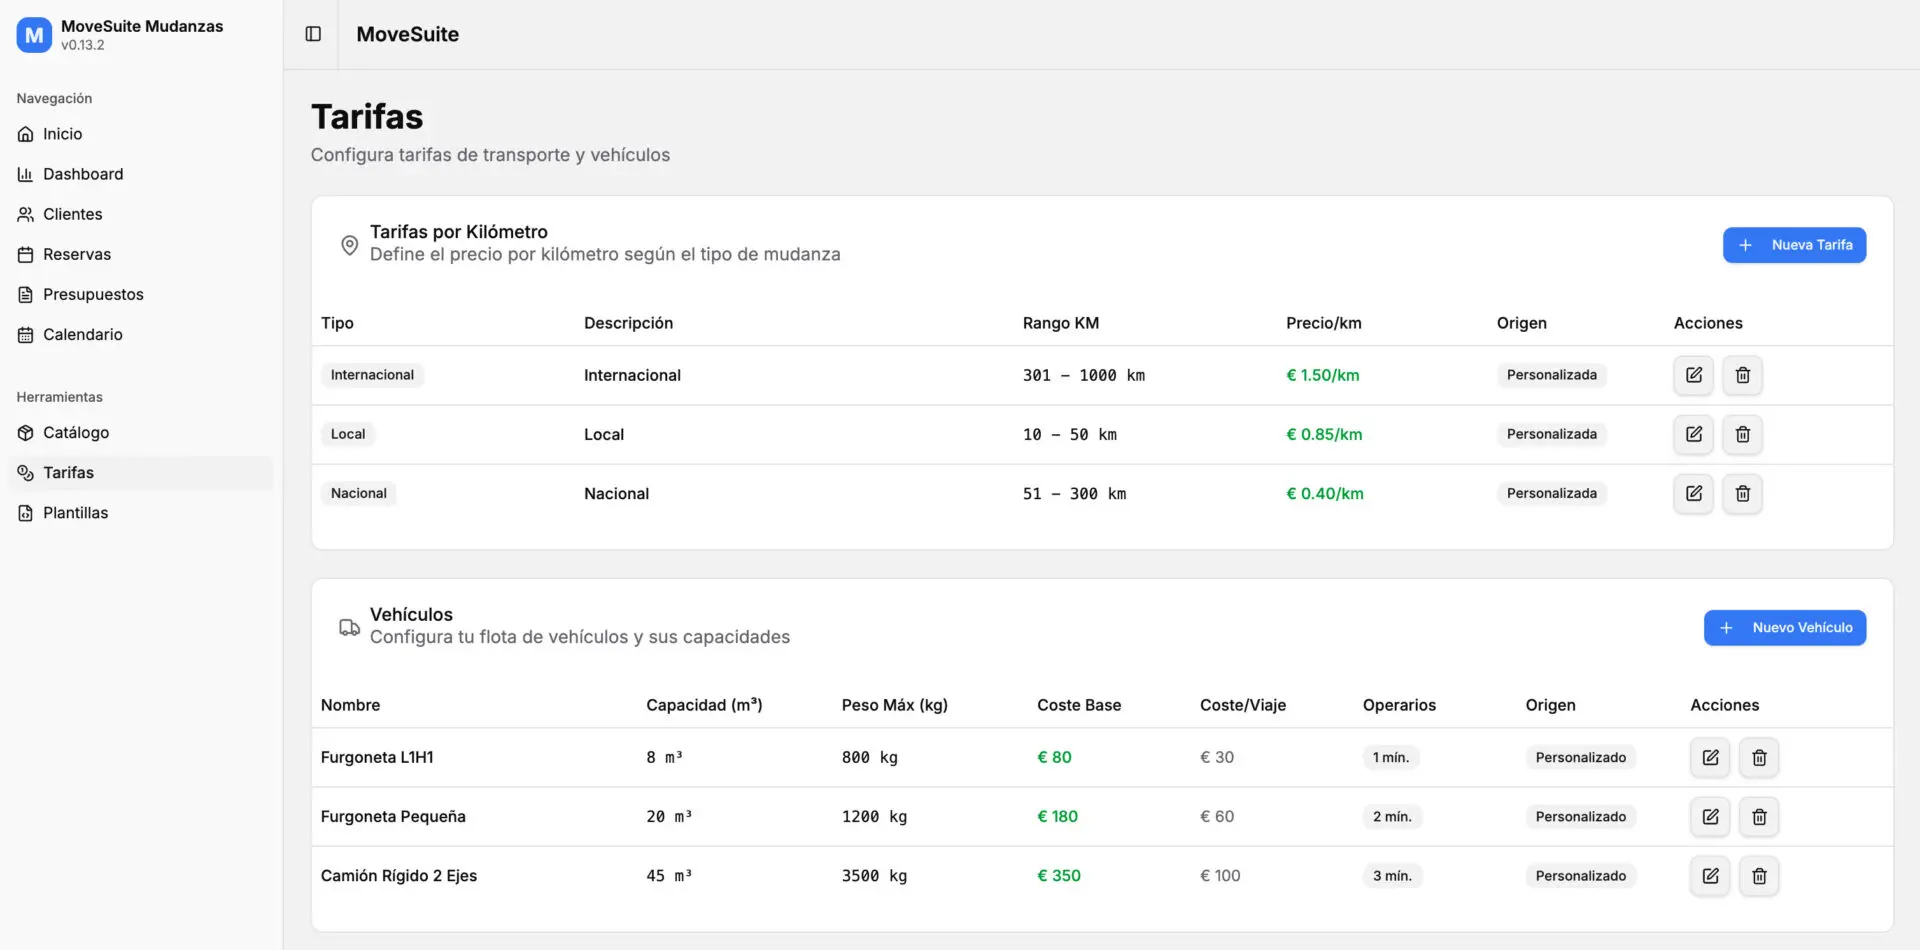
Task: Delete the Furgoneta L1H1 vehicle
Action: (x=1759, y=757)
